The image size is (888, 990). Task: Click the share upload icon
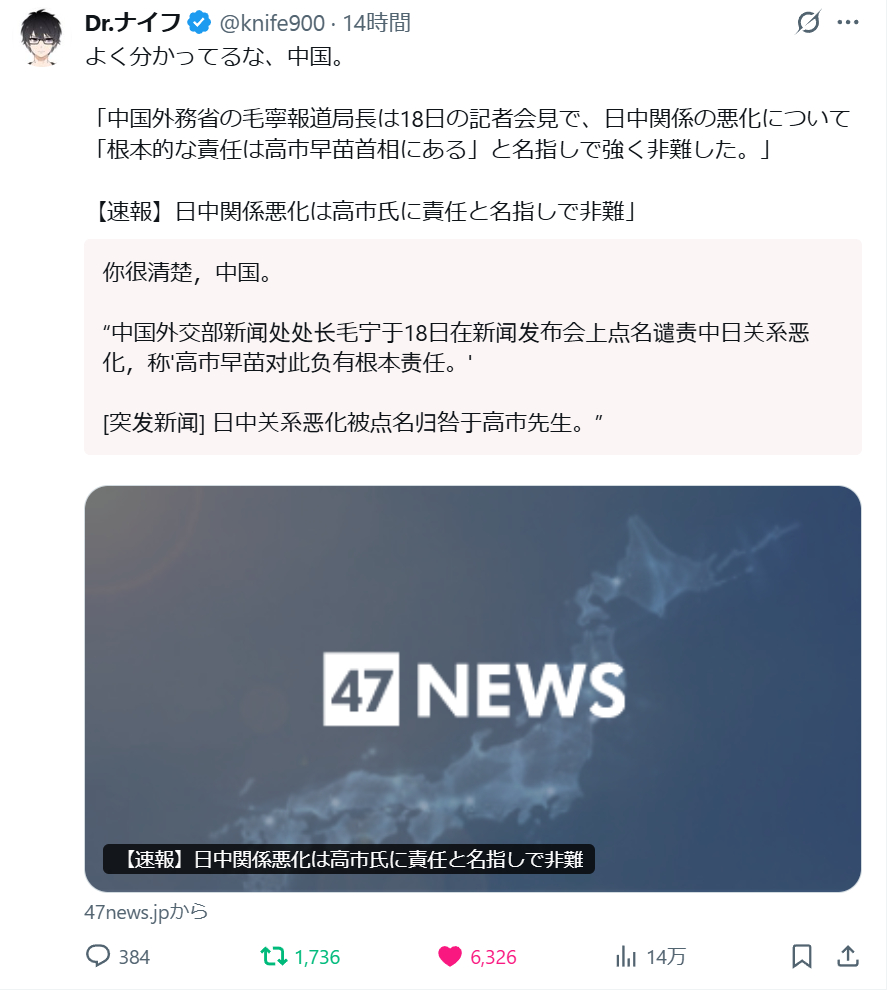[x=848, y=956]
